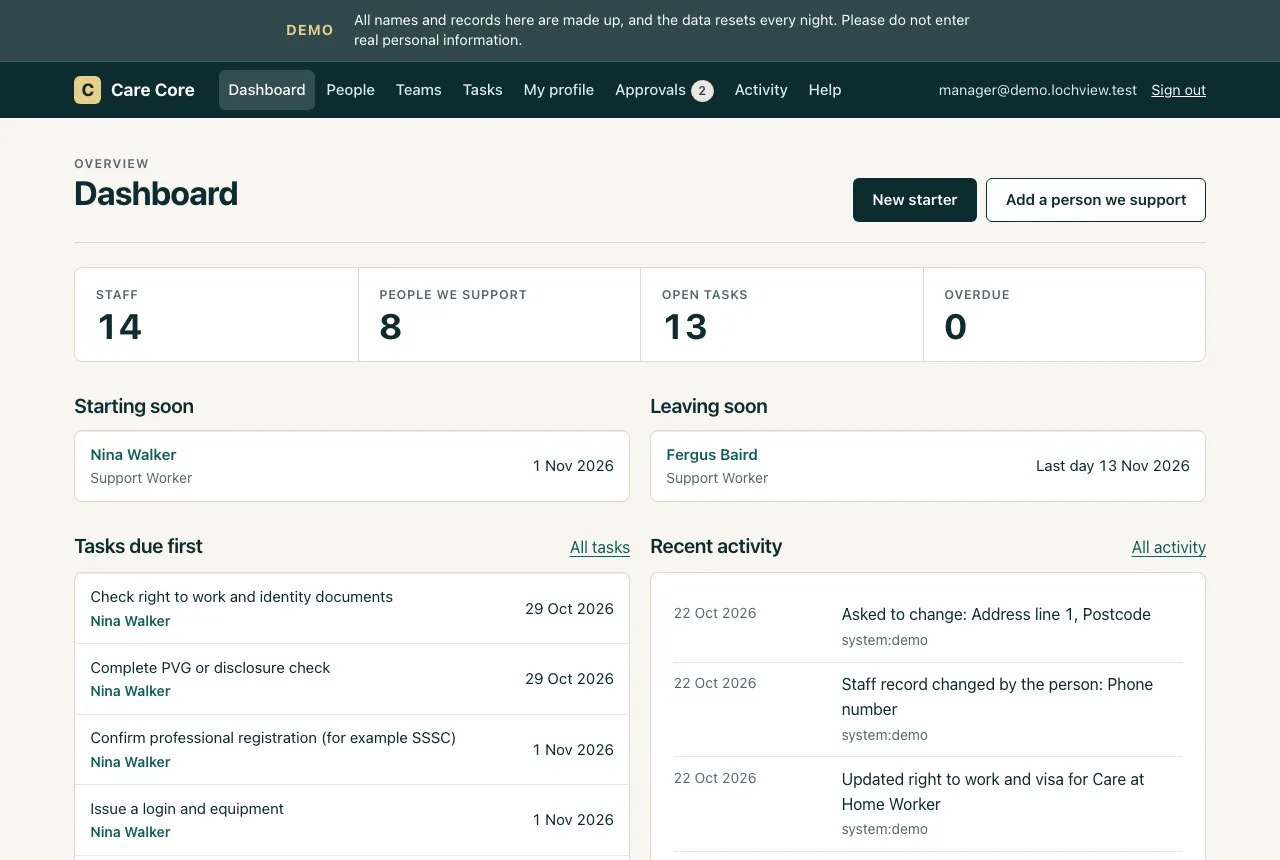This screenshot has height=860, width=1280.
Task: Open the Teams section
Action: click(418, 90)
